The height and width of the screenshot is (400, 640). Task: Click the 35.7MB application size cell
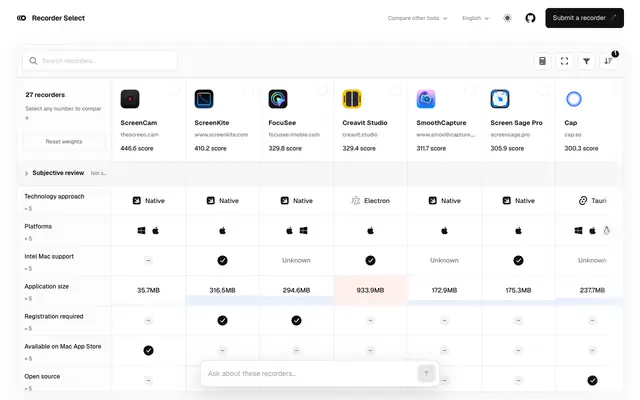pyautogui.click(x=149, y=290)
